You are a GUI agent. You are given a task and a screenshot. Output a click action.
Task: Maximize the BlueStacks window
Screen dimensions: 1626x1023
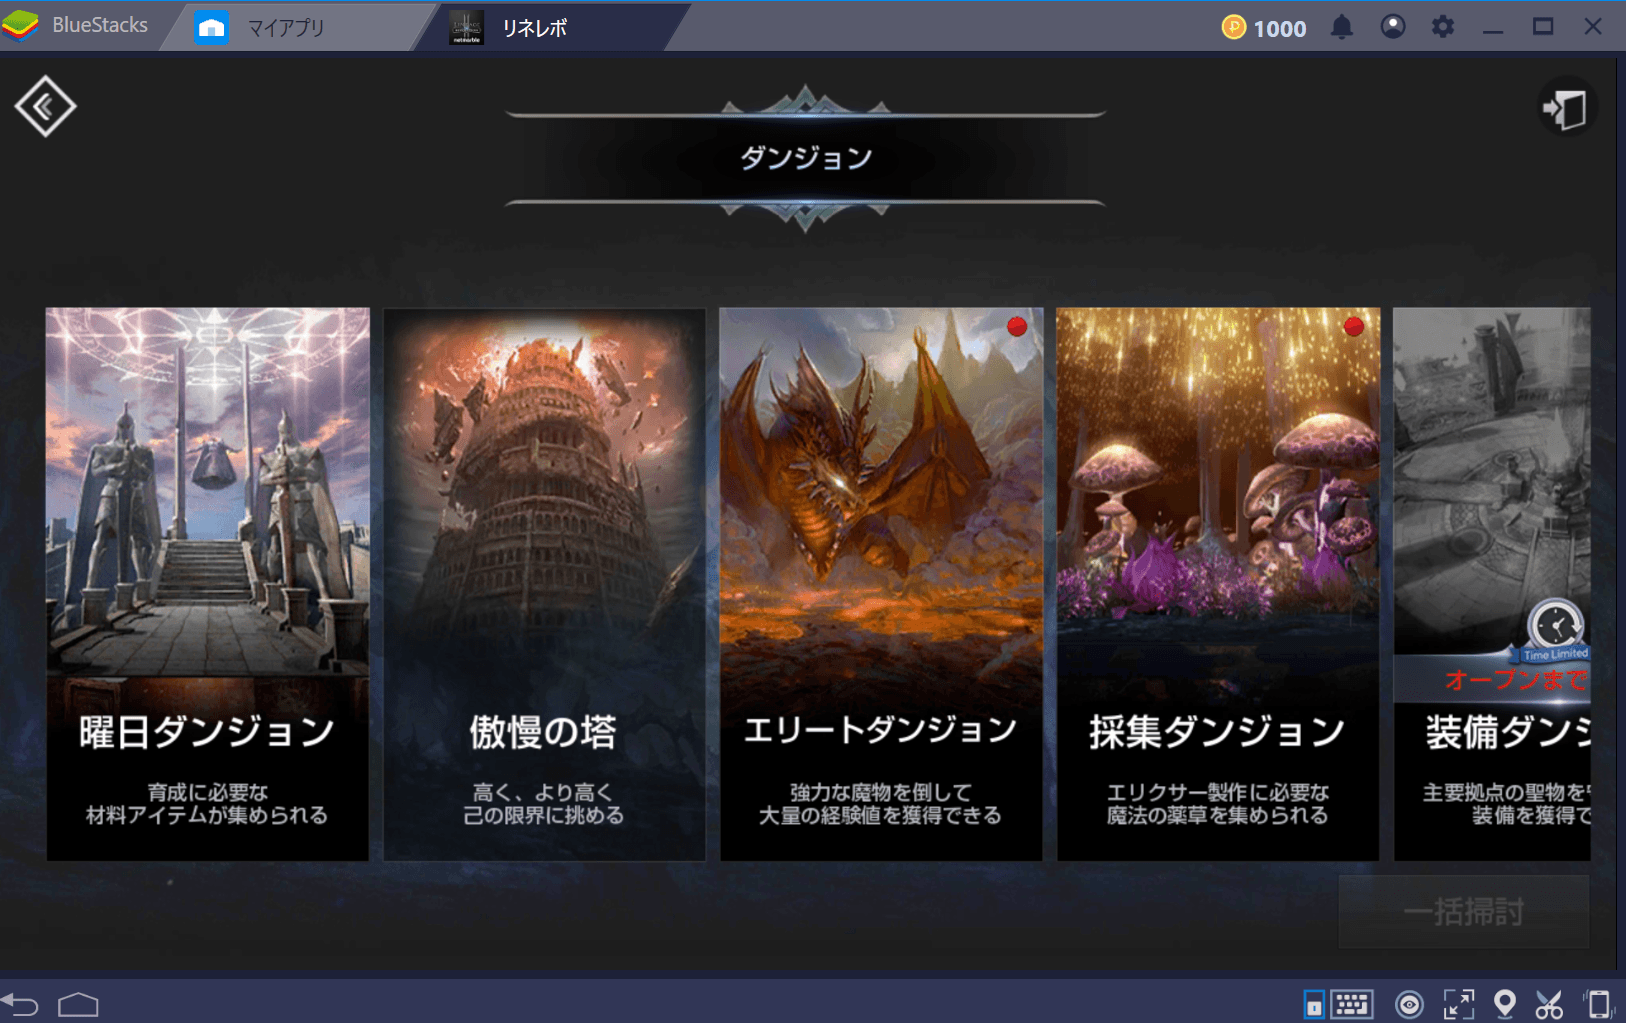point(1543,27)
